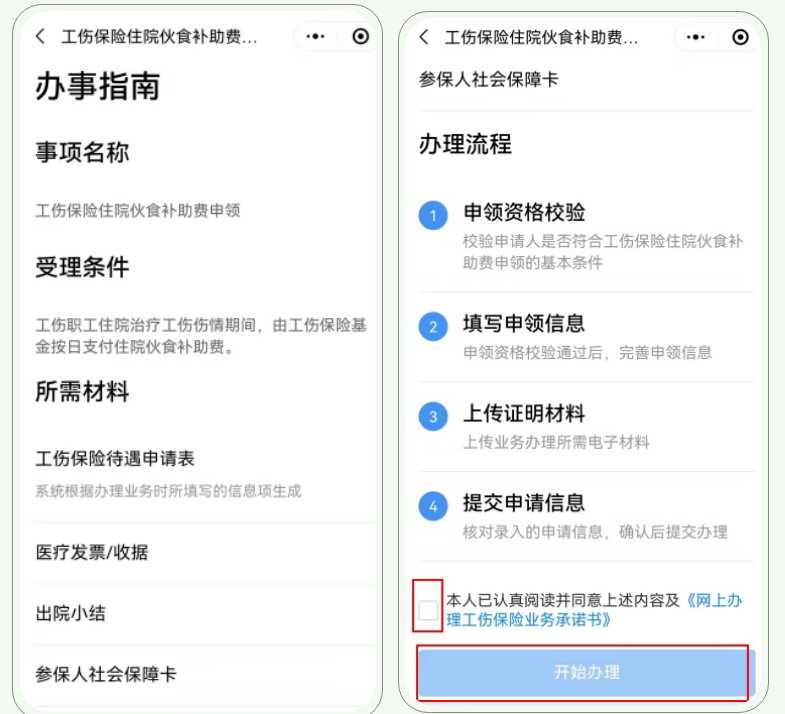Viewport: 785px width, 714px height.
Task: Select the step 3 circle for 上传证明材料
Action: (x=433, y=417)
